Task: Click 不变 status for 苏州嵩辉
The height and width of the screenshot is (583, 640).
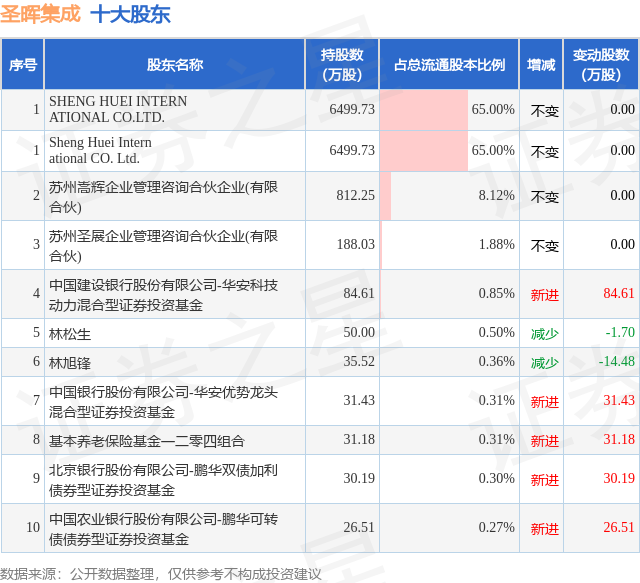Action: click(x=544, y=197)
